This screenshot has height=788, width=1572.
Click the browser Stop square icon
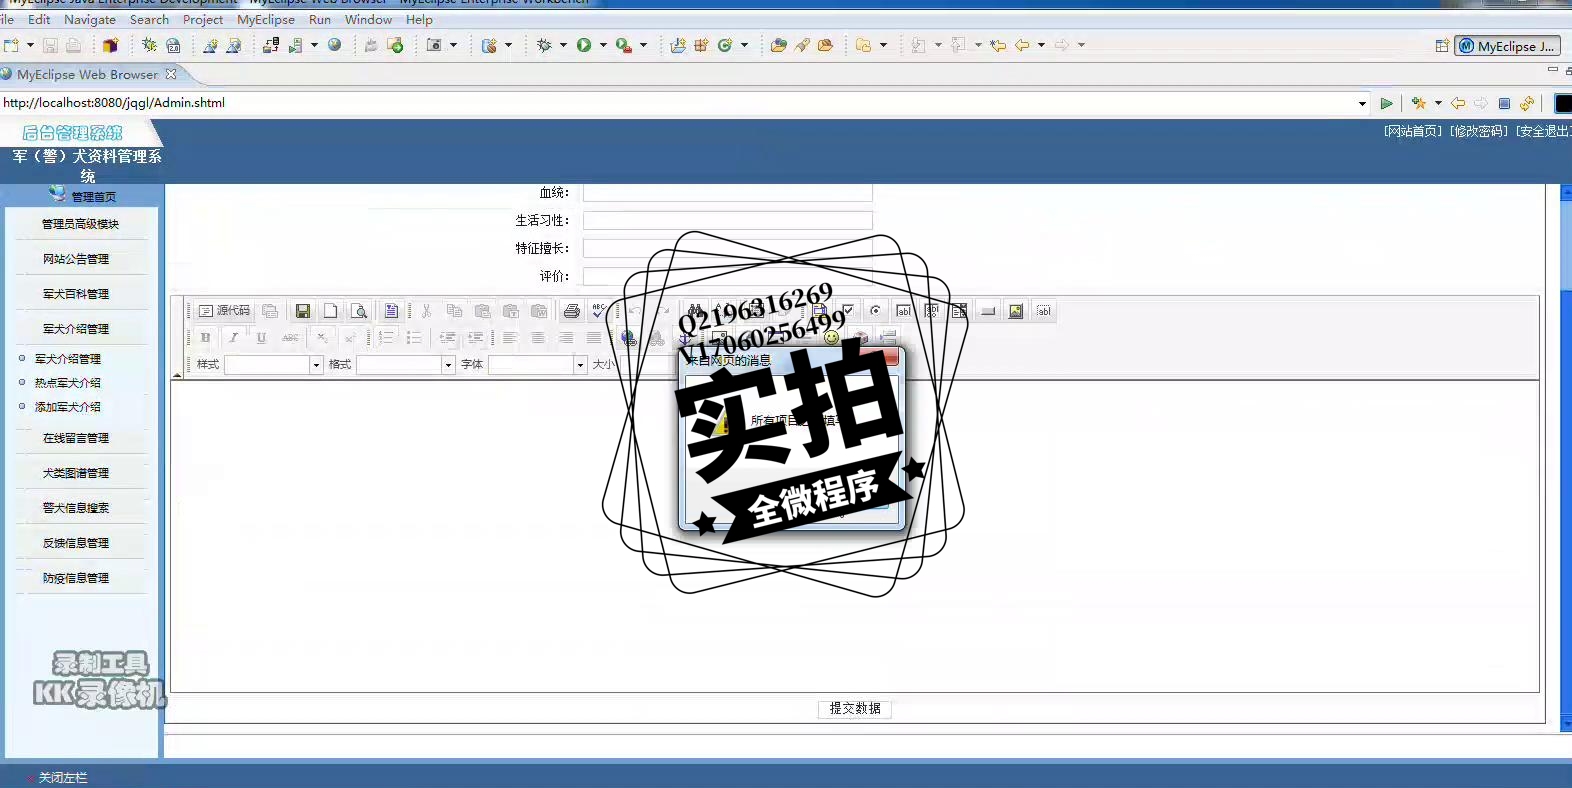tap(1504, 103)
